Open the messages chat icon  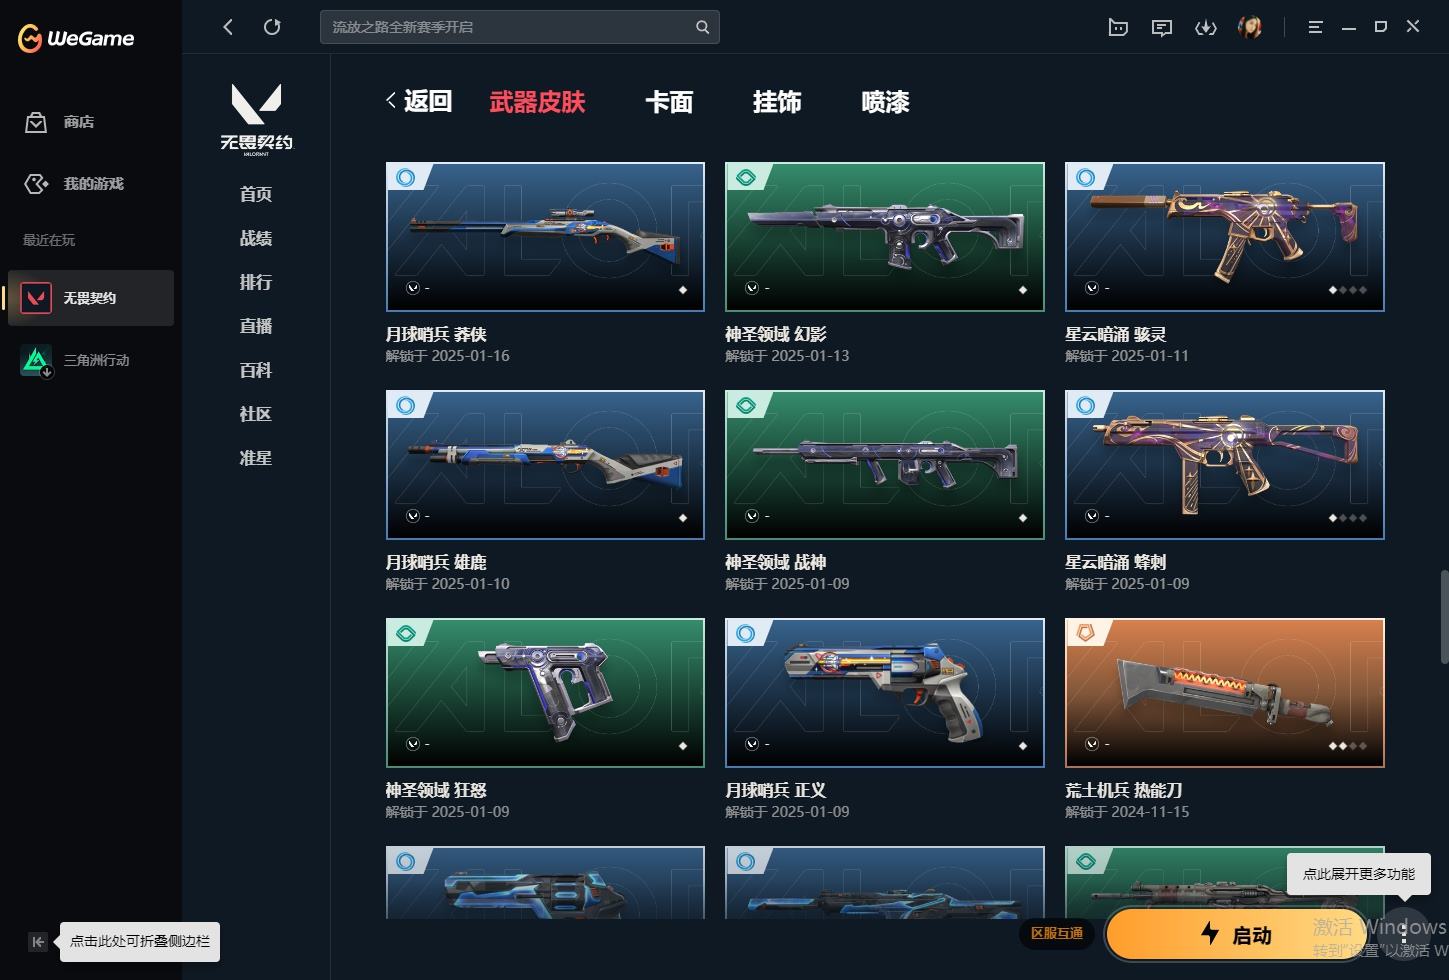click(1161, 27)
